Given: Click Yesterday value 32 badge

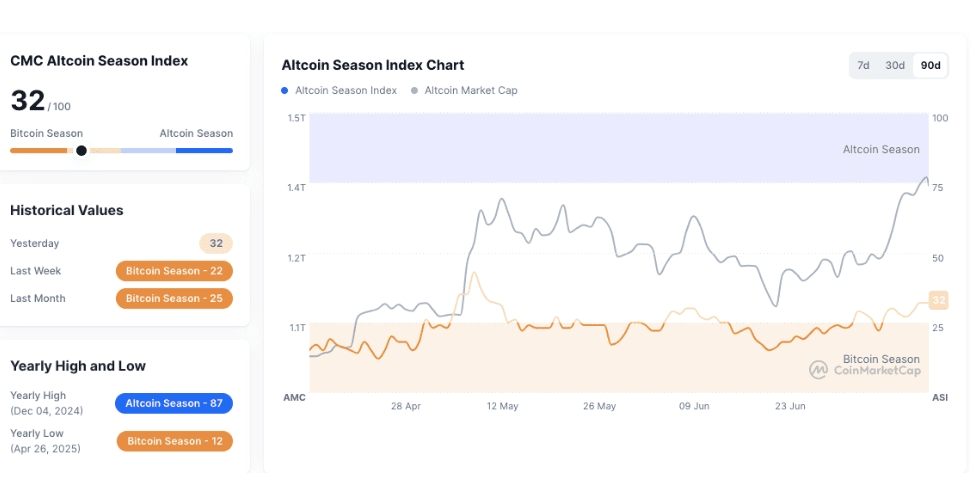Looking at the screenshot, I should (x=216, y=243).
